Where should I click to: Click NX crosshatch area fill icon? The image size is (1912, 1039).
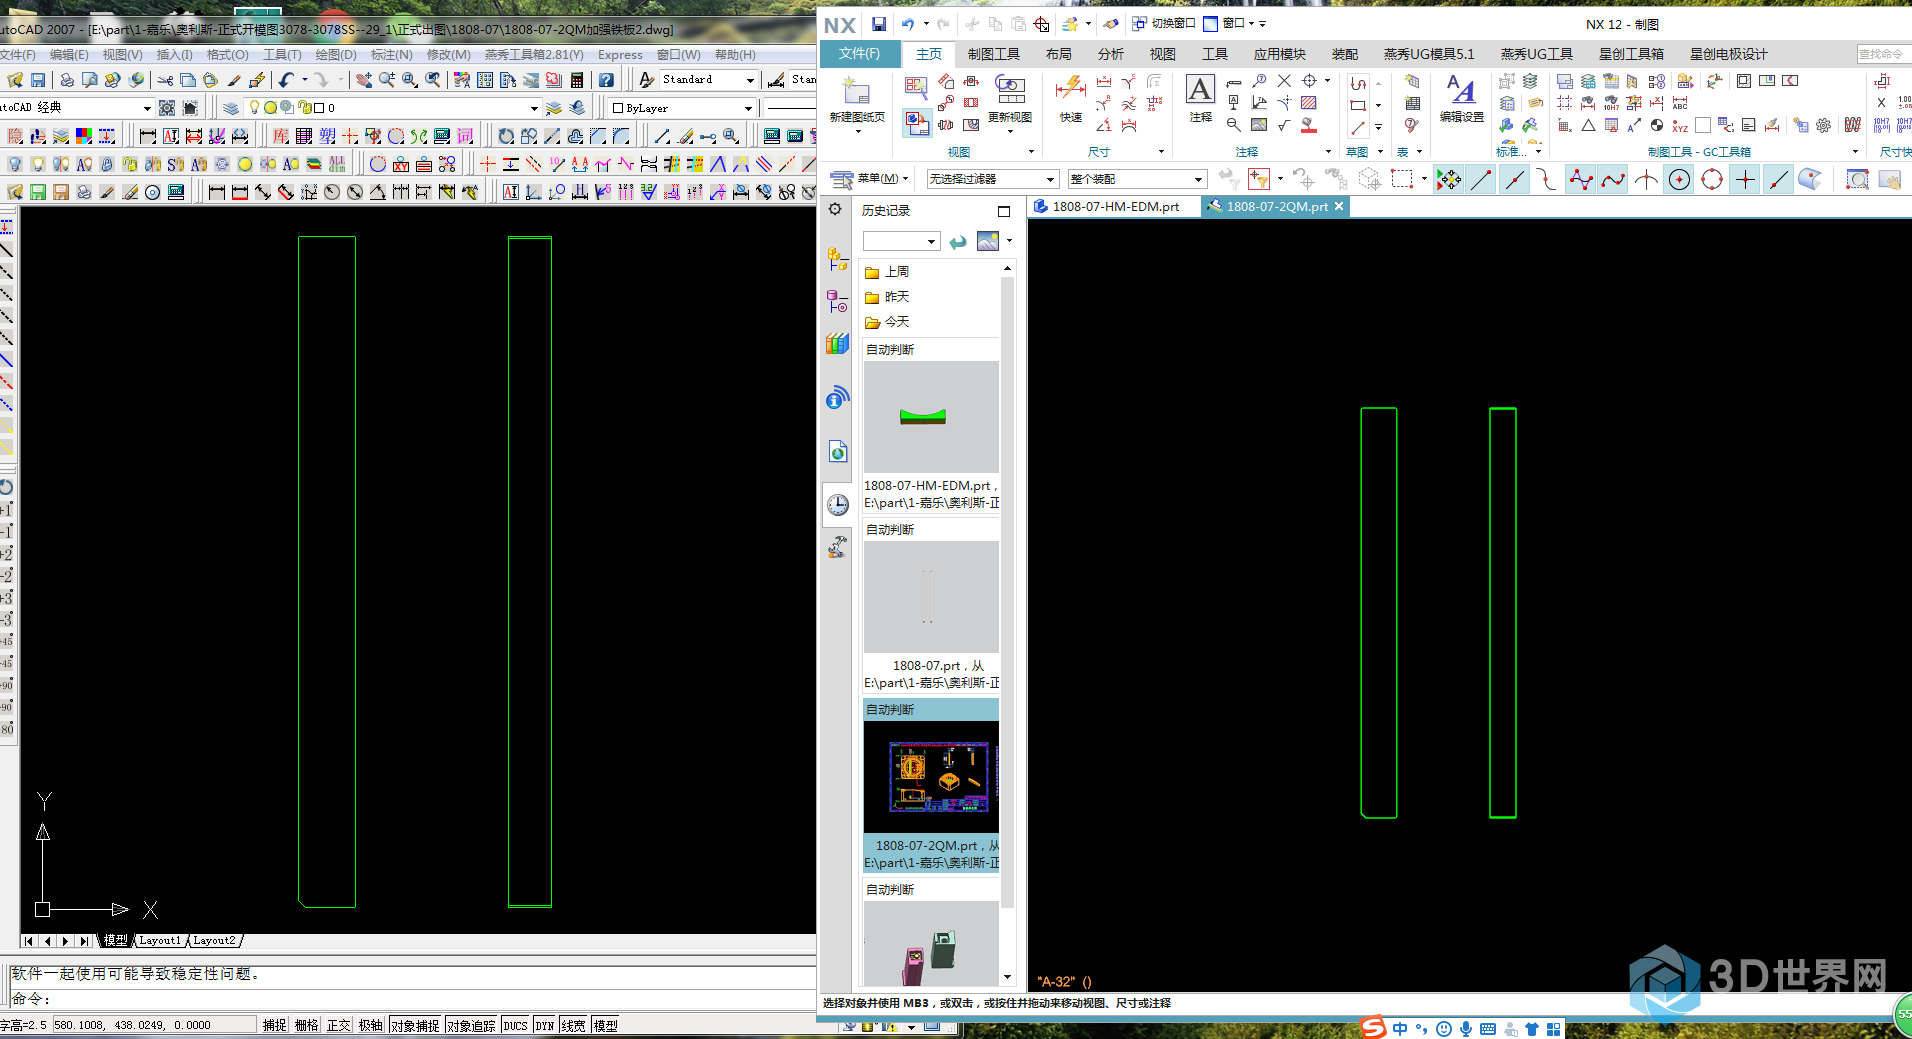click(1308, 103)
